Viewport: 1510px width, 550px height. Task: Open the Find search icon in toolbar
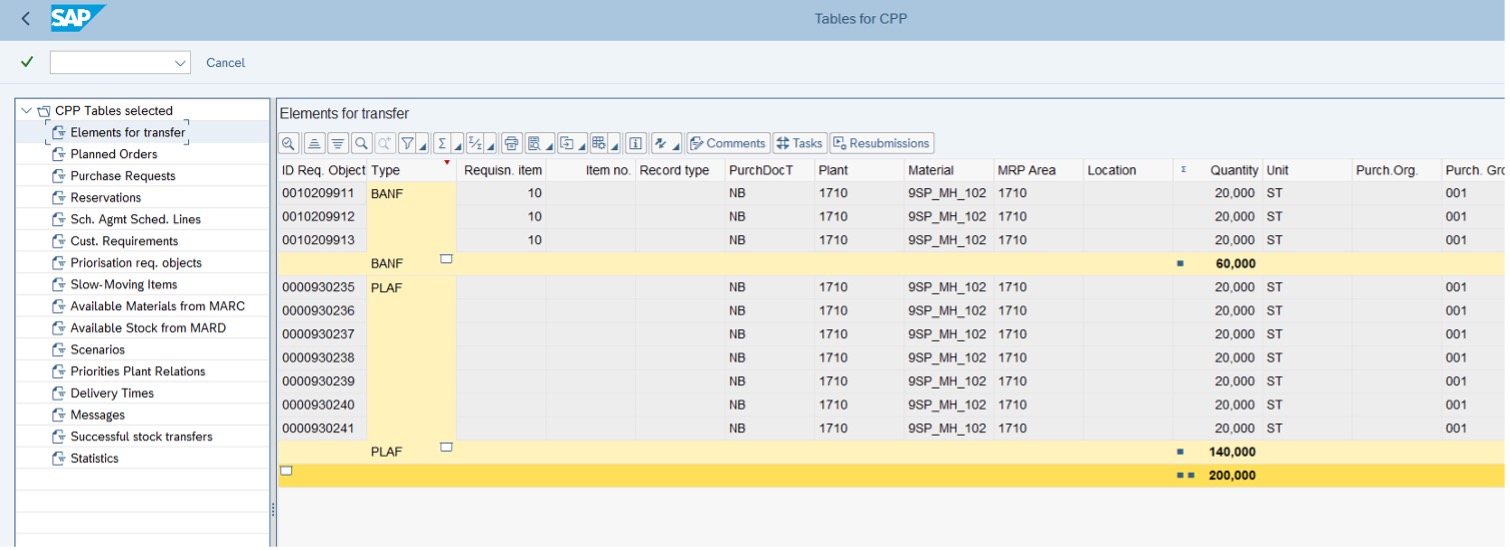(361, 143)
